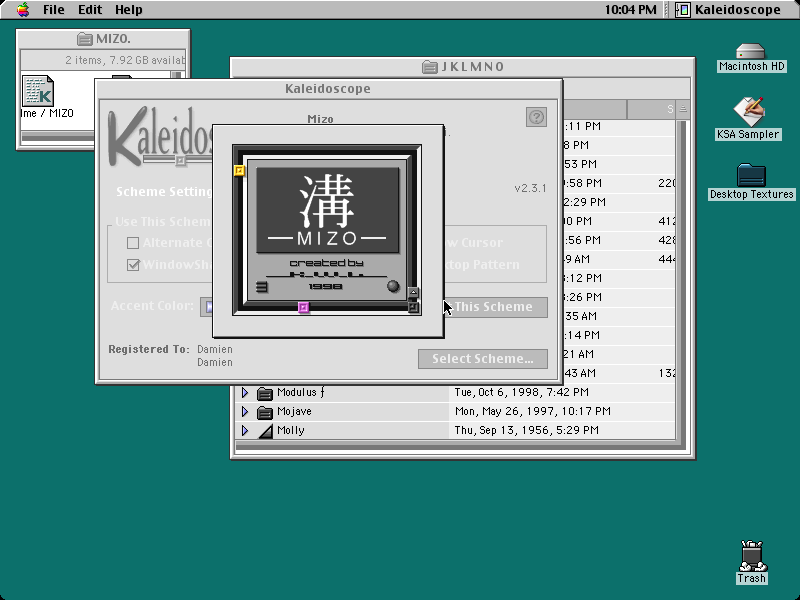Select the Modulus ƒ row name
Screen dimensions: 800x600
301,392
